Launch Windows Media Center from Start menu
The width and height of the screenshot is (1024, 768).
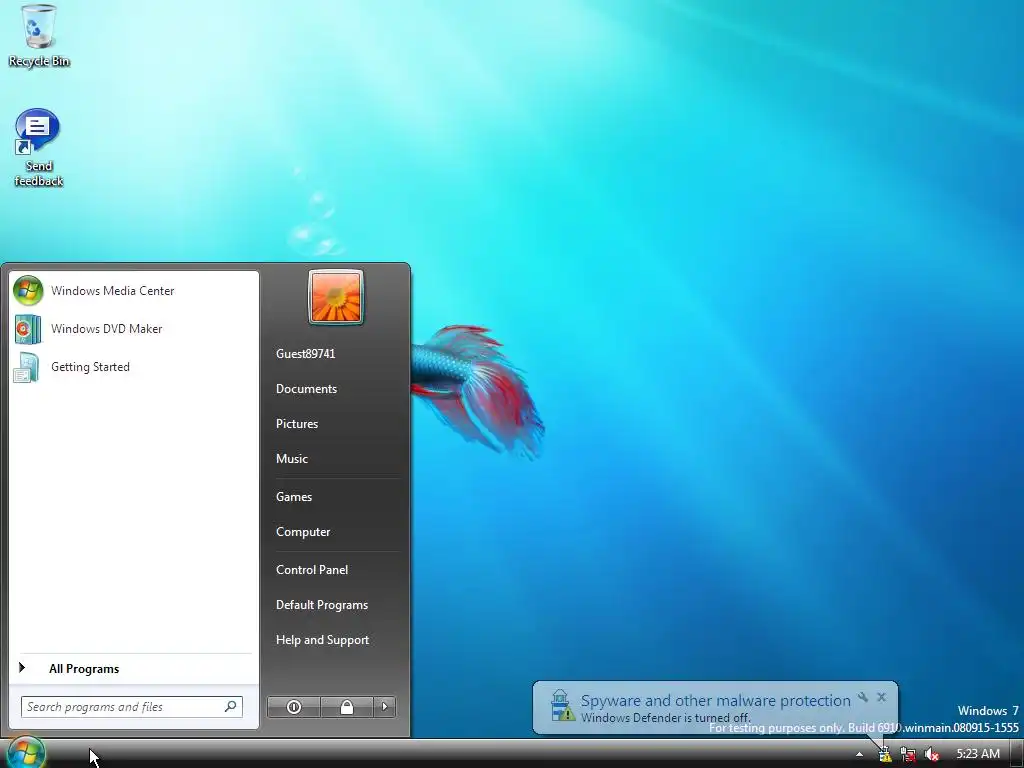tap(134, 291)
